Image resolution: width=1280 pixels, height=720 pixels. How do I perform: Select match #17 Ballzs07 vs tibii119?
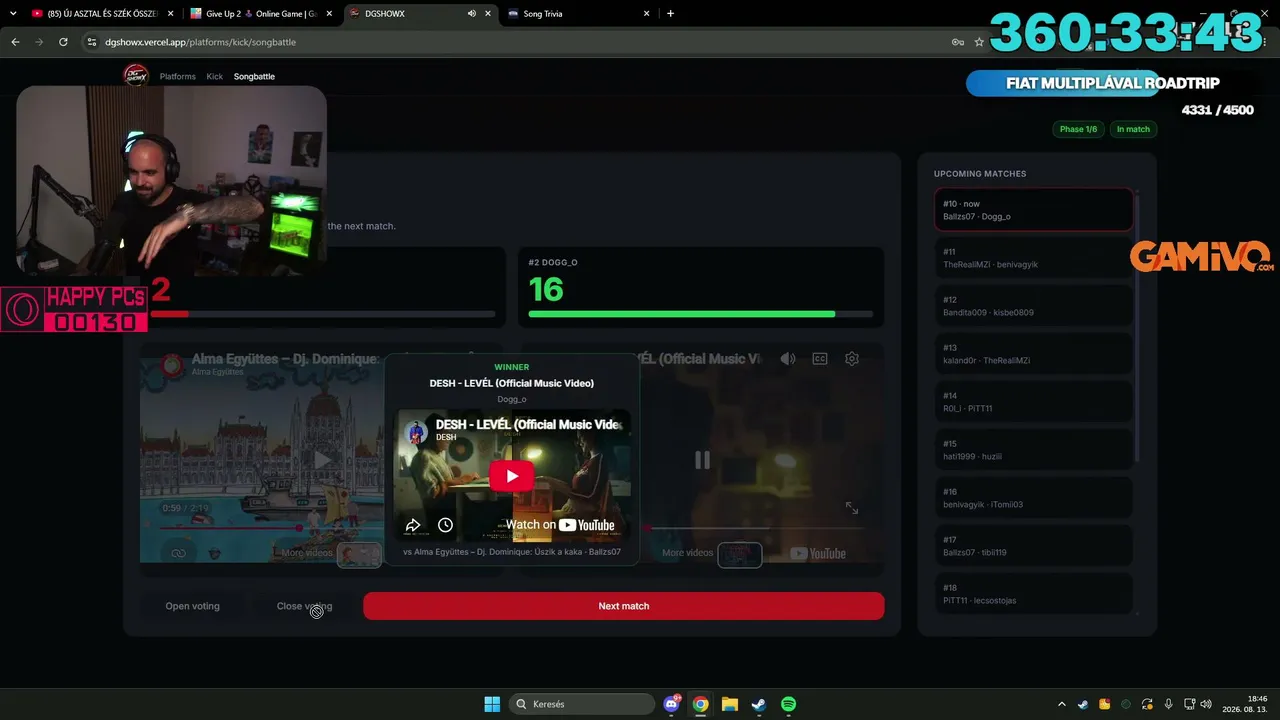pos(1034,546)
